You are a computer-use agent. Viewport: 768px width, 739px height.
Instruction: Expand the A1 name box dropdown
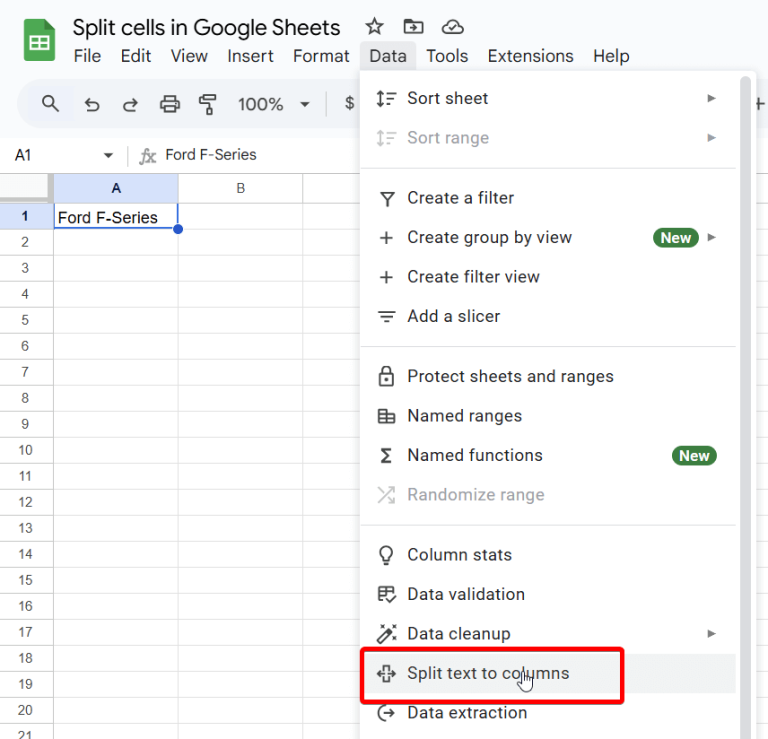point(108,155)
